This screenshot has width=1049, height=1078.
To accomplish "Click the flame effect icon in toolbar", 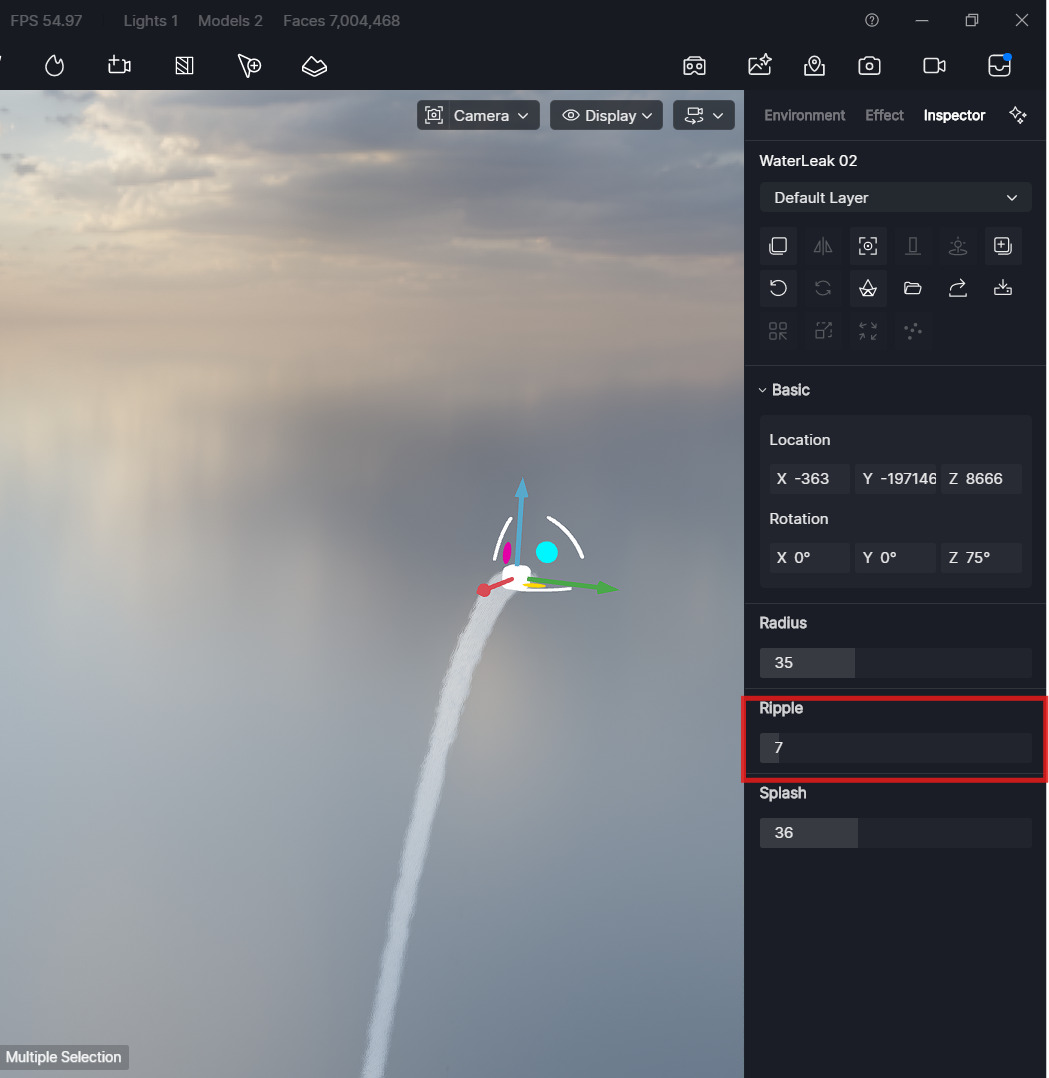I will pyautogui.click(x=55, y=66).
